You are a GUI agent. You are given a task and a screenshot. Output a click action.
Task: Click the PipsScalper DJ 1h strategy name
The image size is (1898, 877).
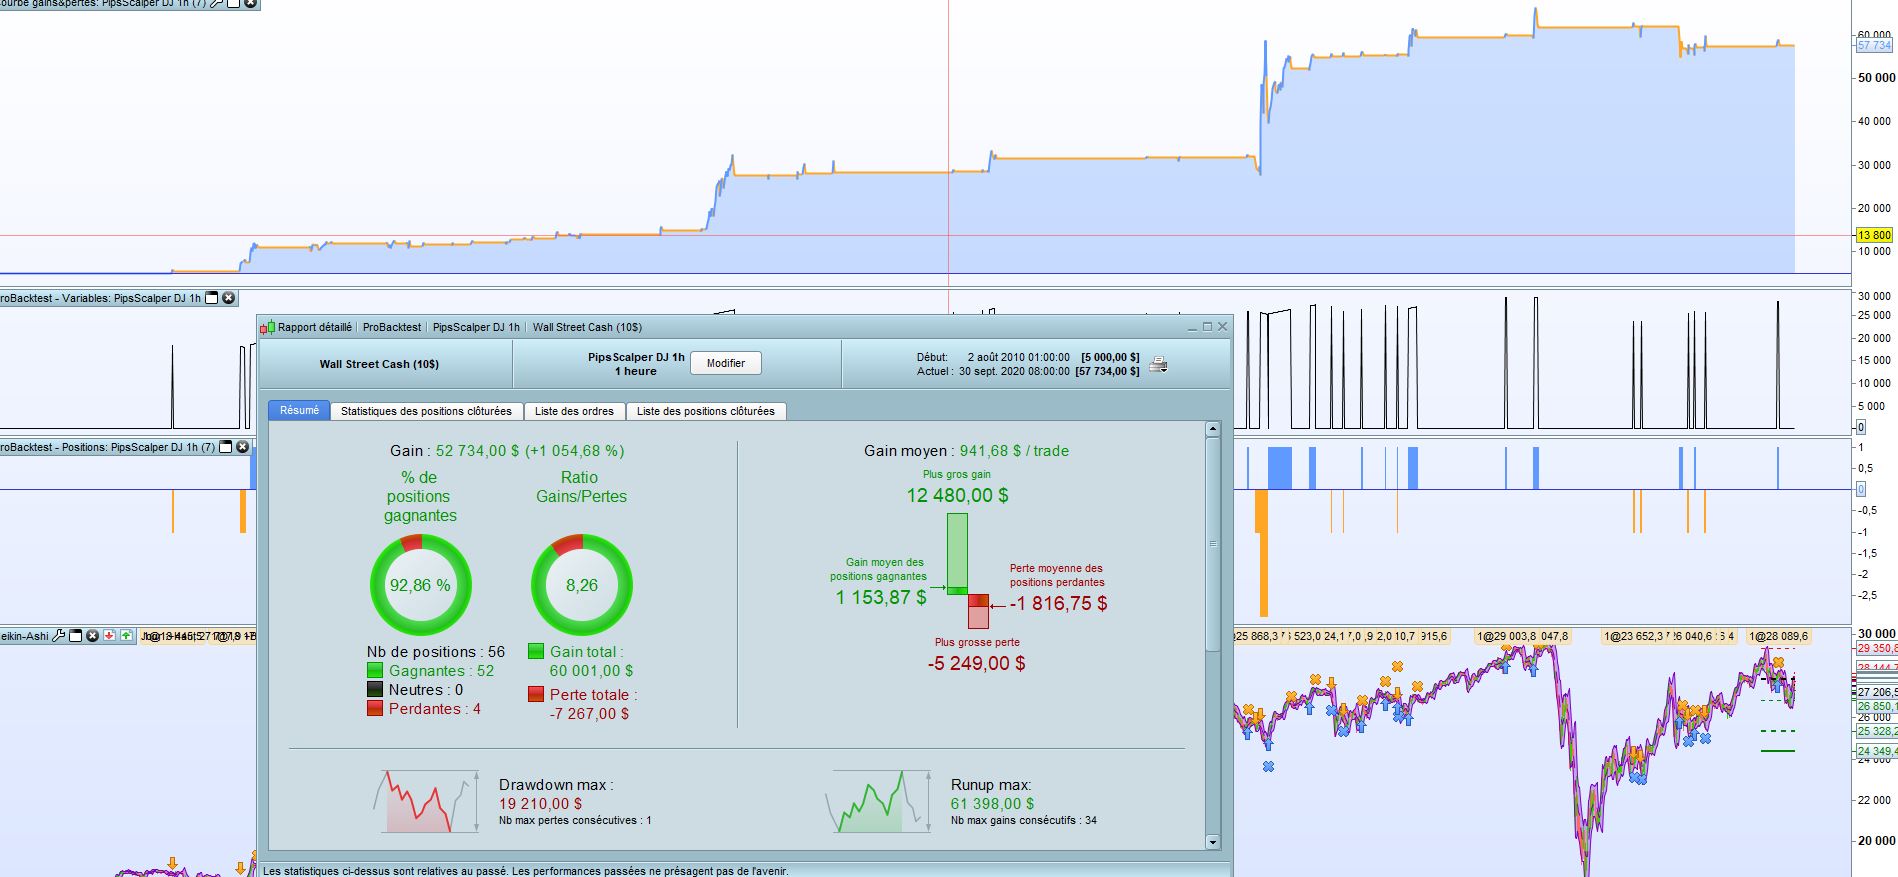pos(636,357)
